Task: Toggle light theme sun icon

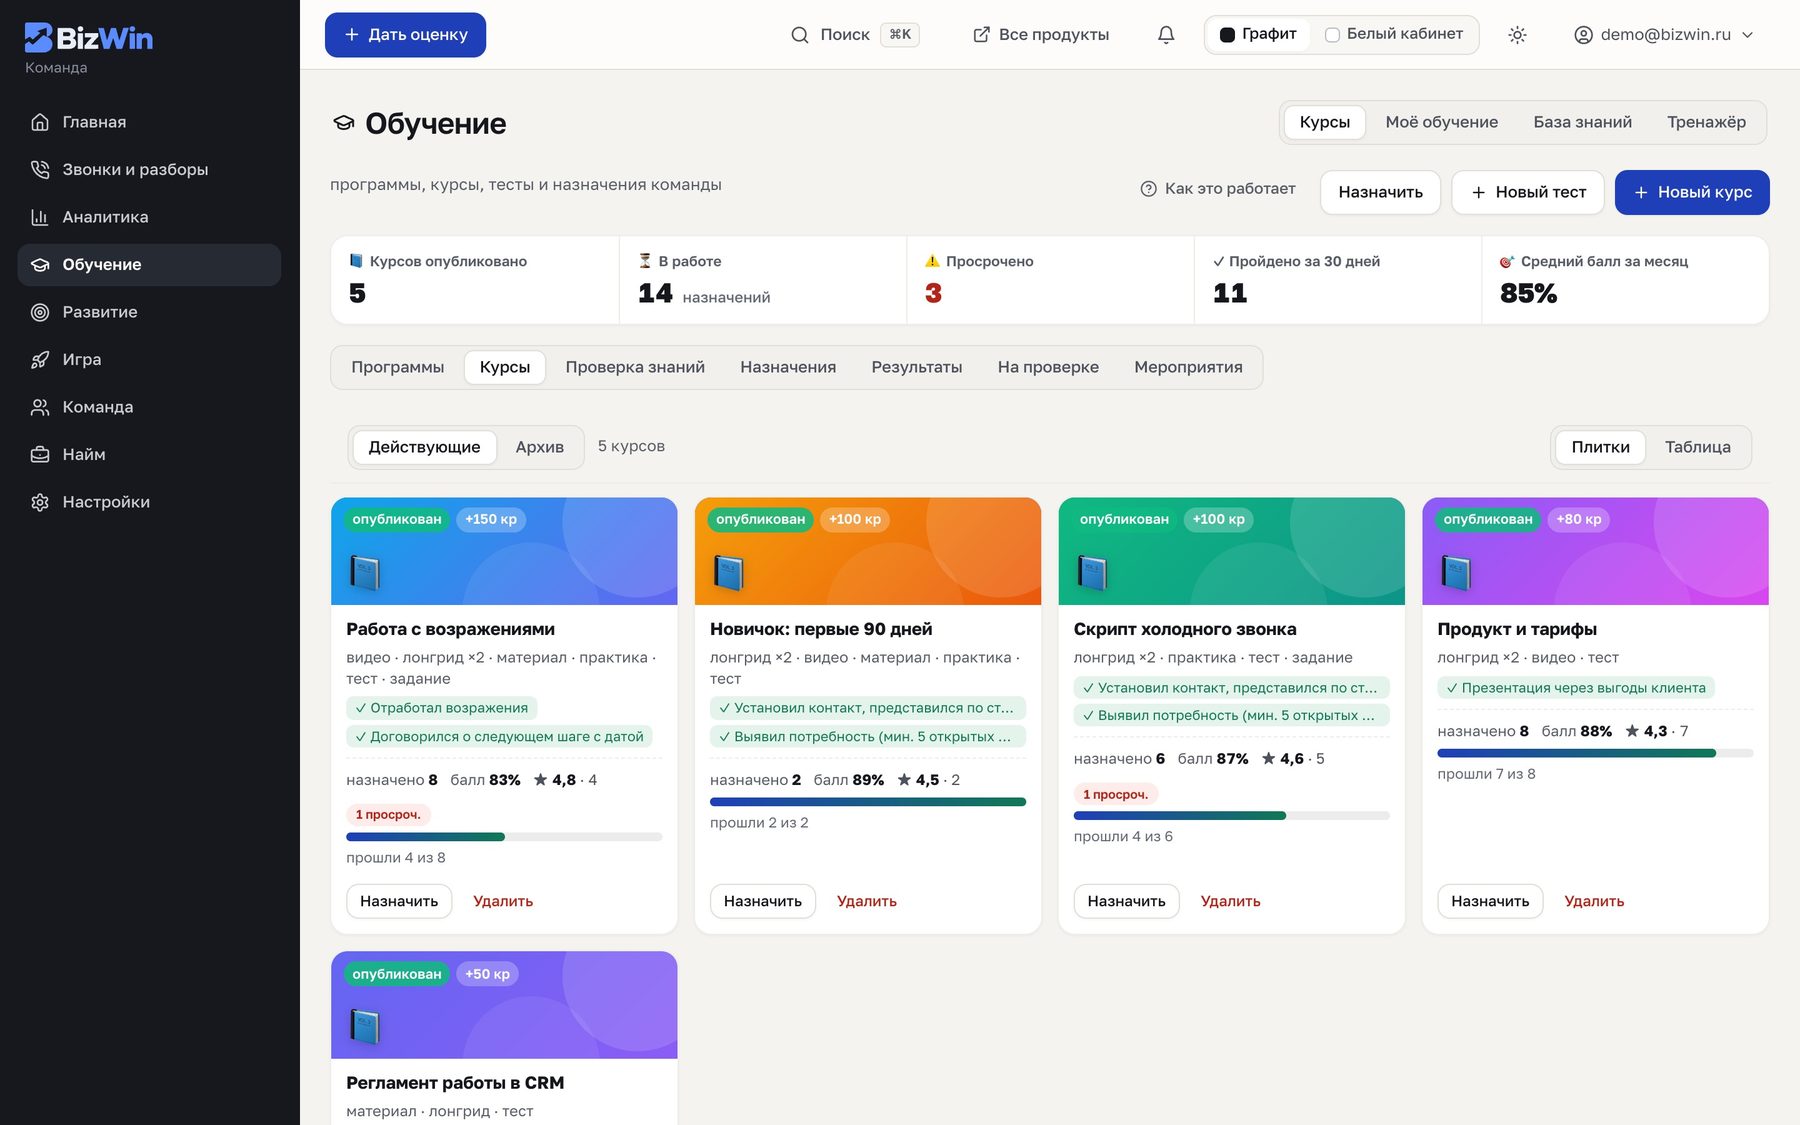Action: 1517,35
